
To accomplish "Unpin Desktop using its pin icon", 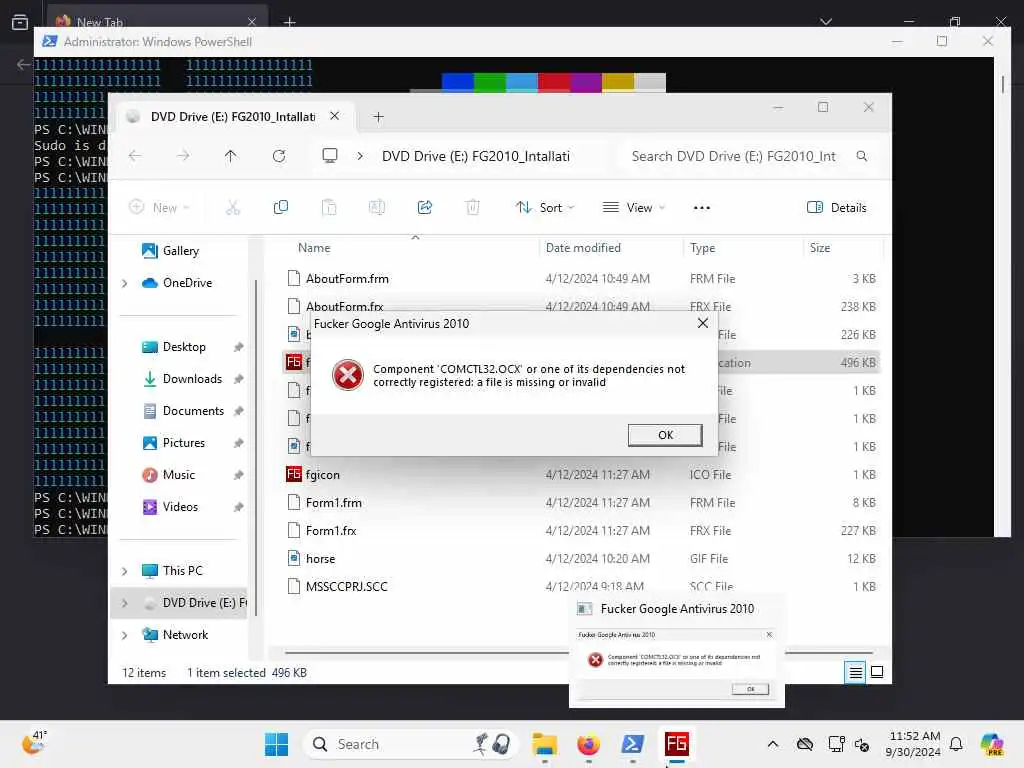I will point(239,347).
